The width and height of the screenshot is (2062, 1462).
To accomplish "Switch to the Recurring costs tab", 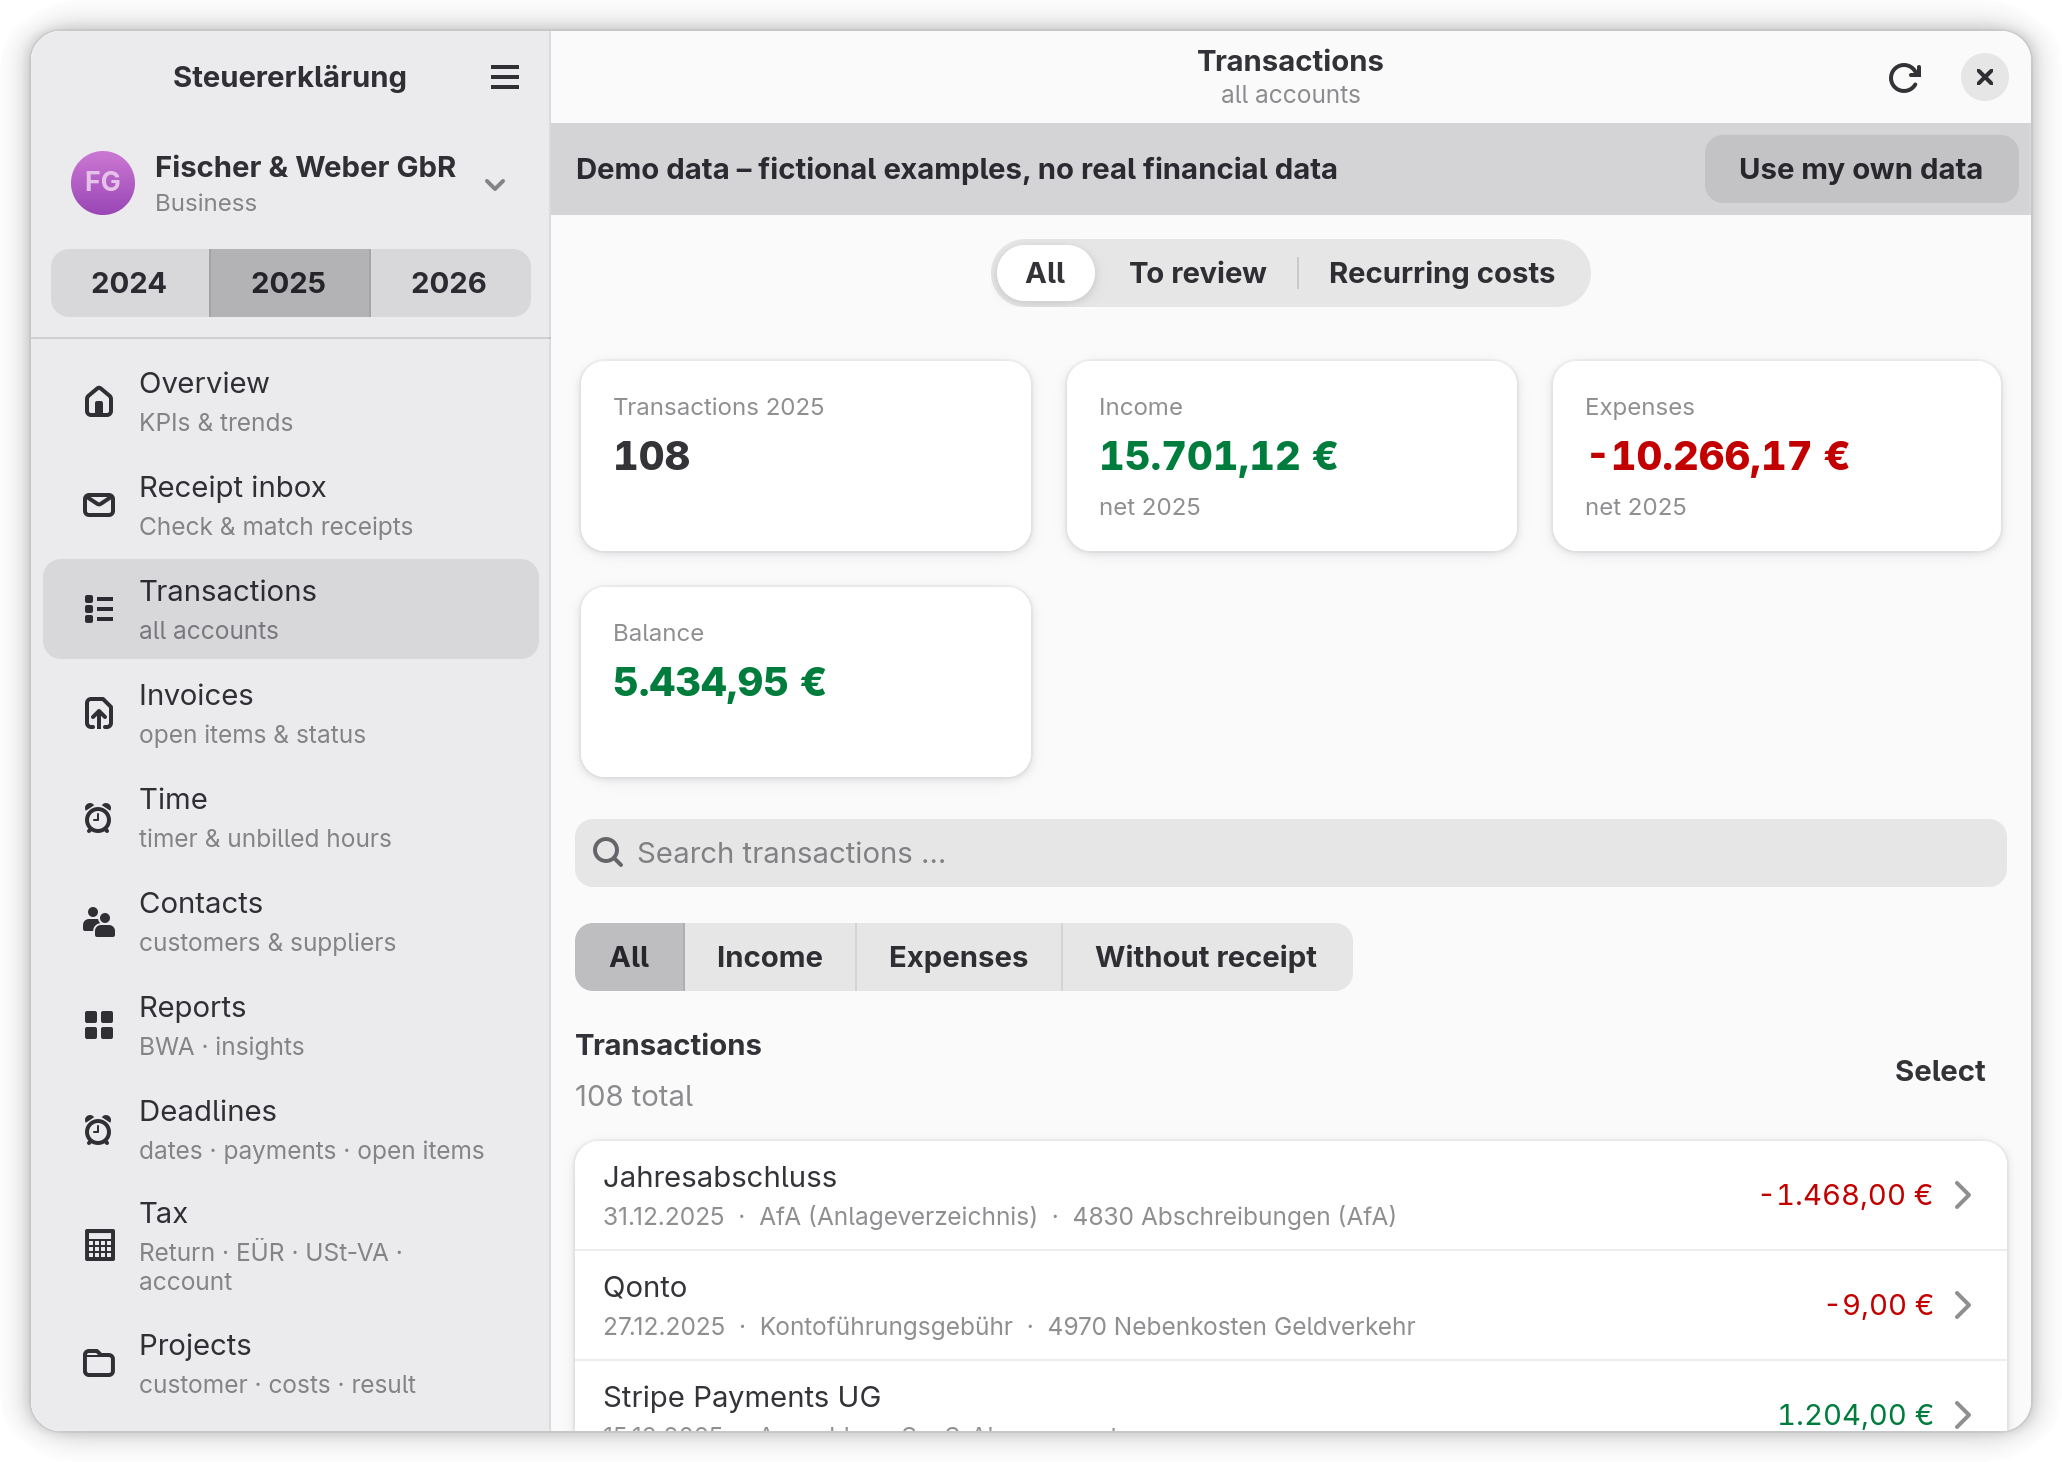I will click(x=1441, y=273).
